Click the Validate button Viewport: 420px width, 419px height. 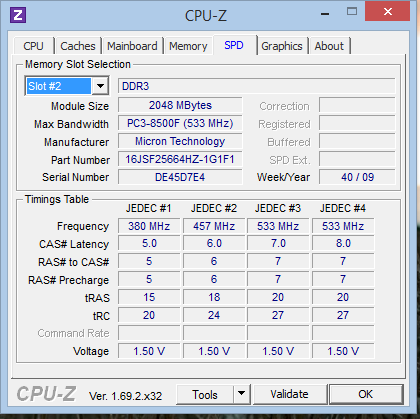(x=290, y=394)
